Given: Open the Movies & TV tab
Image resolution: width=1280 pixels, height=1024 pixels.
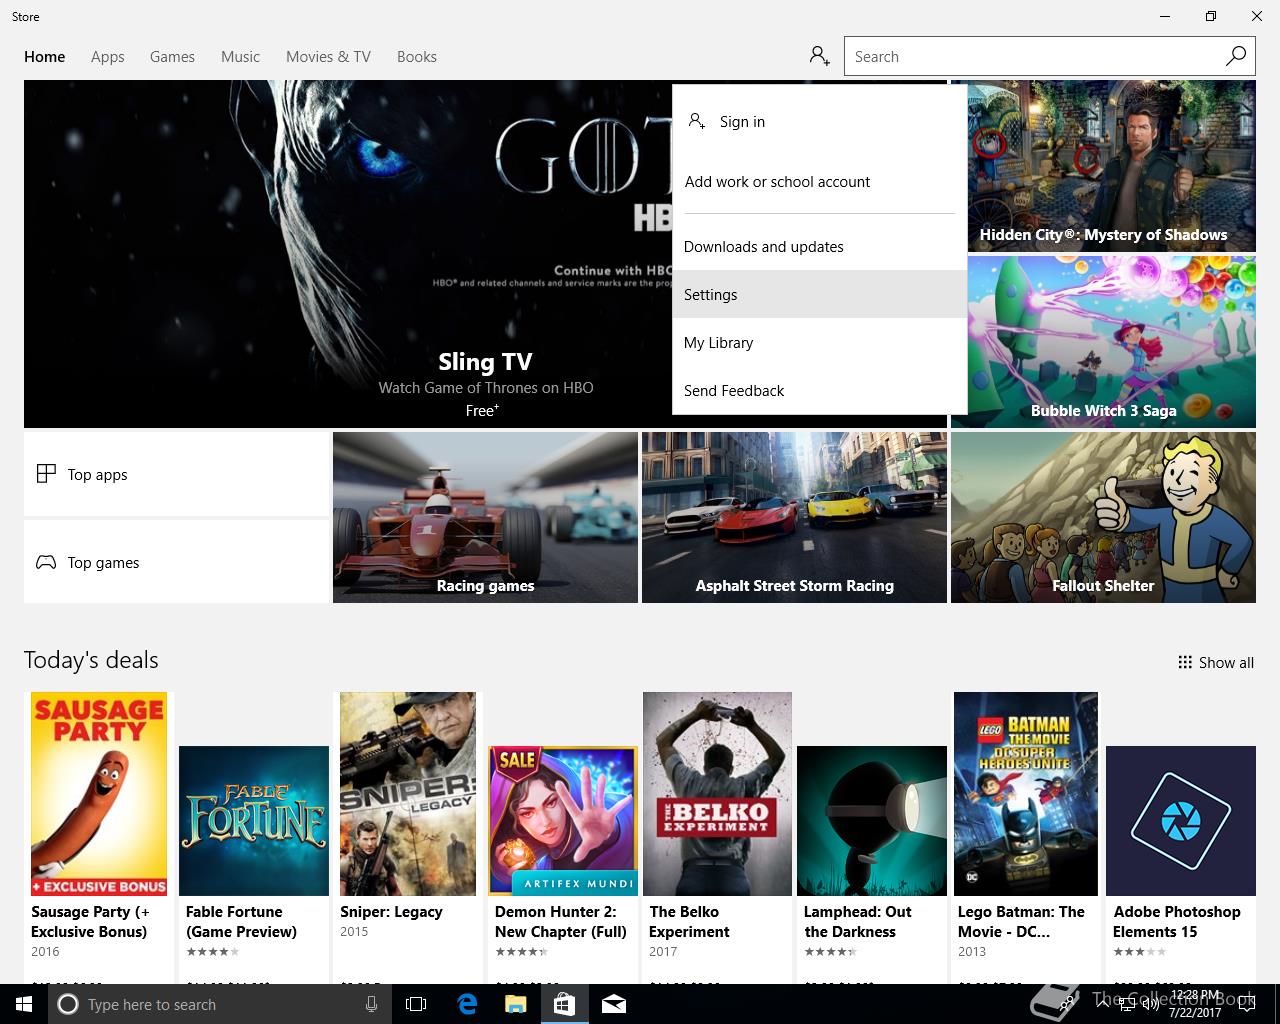Looking at the screenshot, I should pos(328,57).
